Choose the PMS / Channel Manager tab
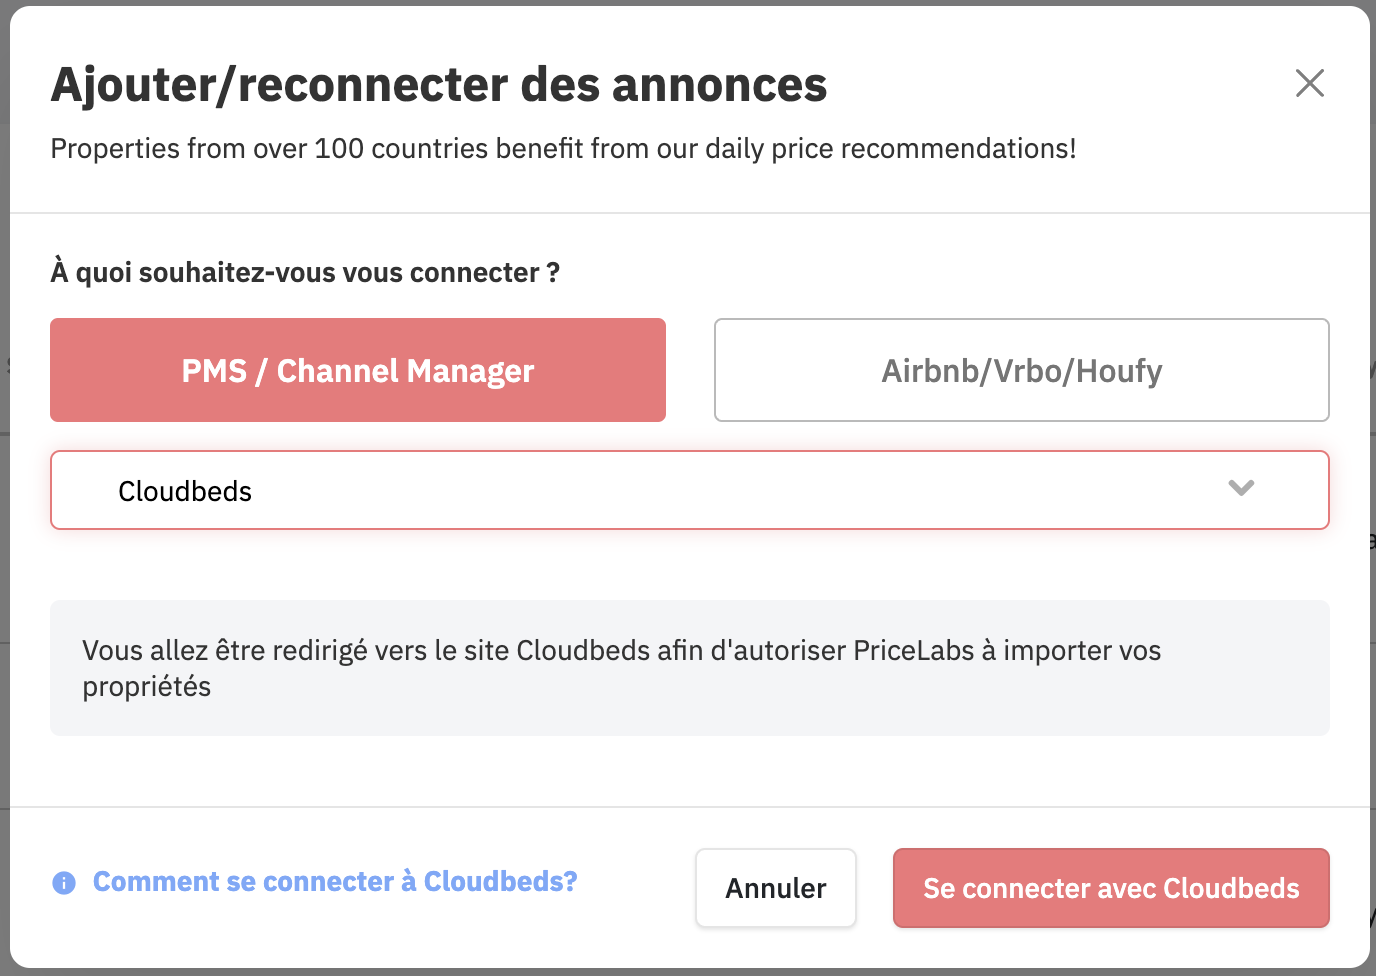The image size is (1376, 976). [358, 370]
